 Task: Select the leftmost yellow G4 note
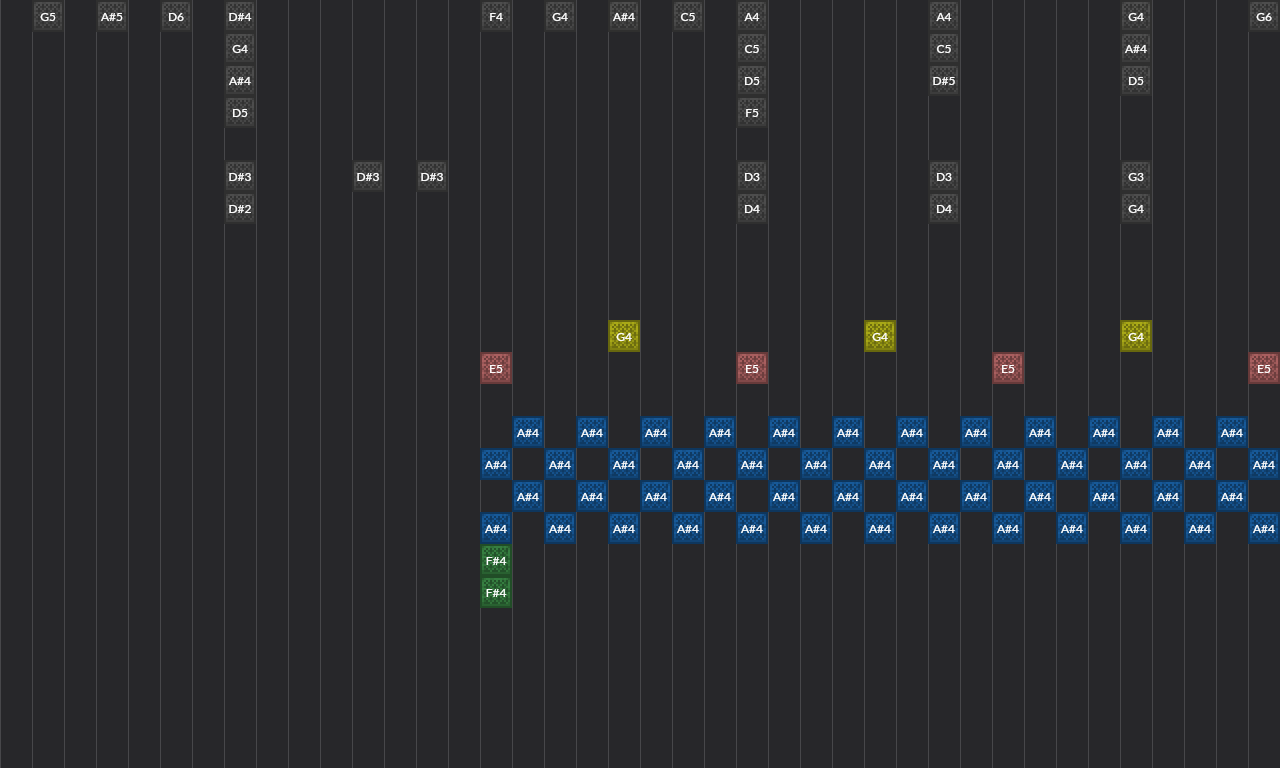pos(624,337)
